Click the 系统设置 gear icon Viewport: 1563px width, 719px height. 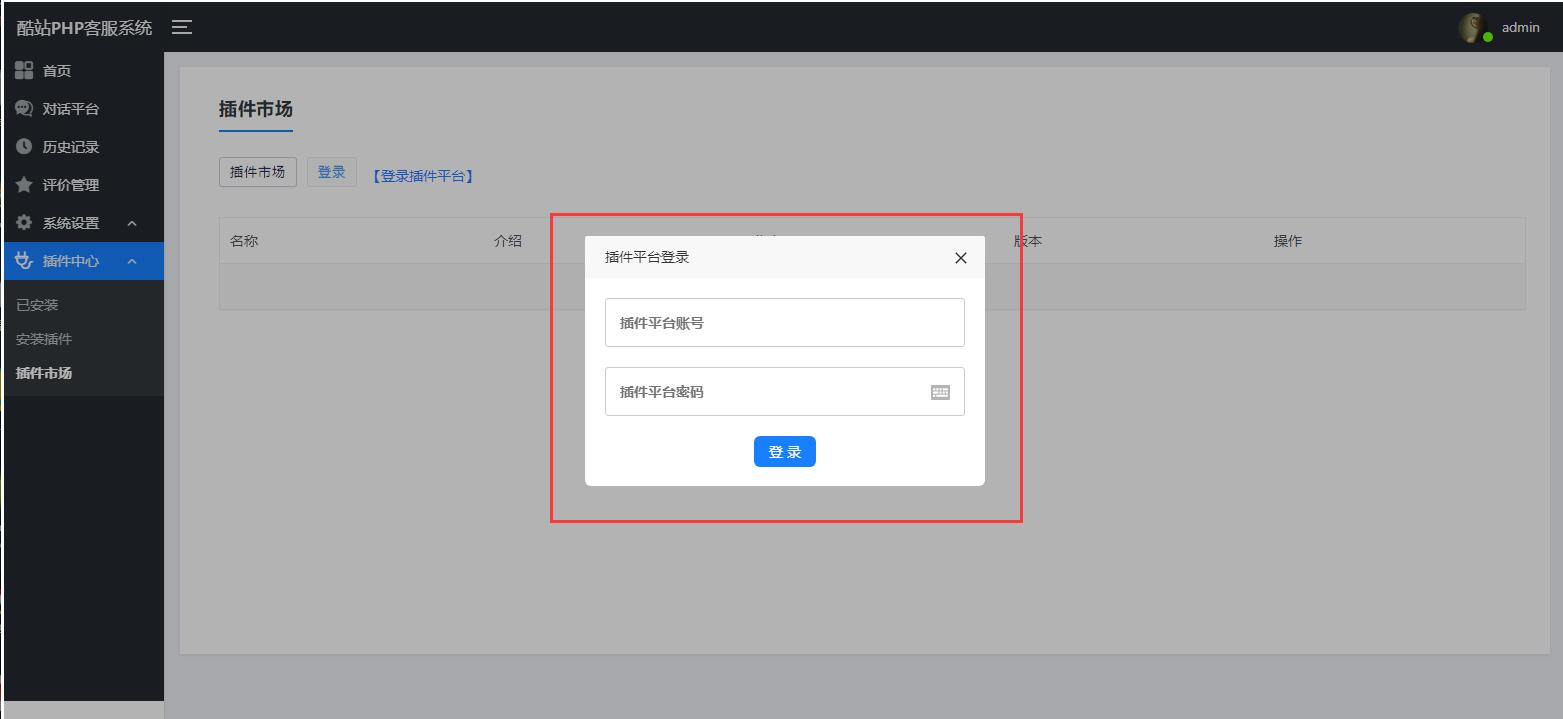(24, 223)
